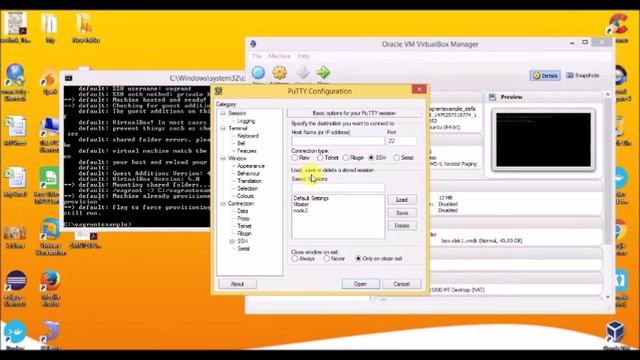Click the Saved Sessions name field

[338, 187]
